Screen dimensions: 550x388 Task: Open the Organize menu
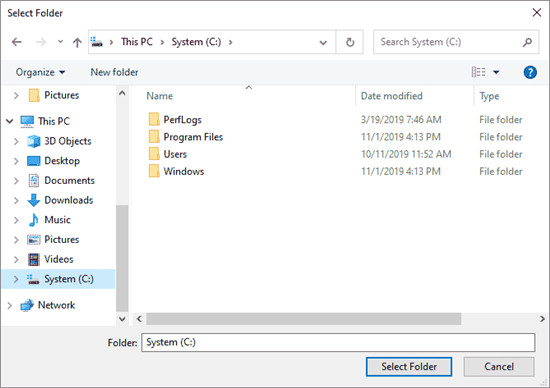click(40, 72)
